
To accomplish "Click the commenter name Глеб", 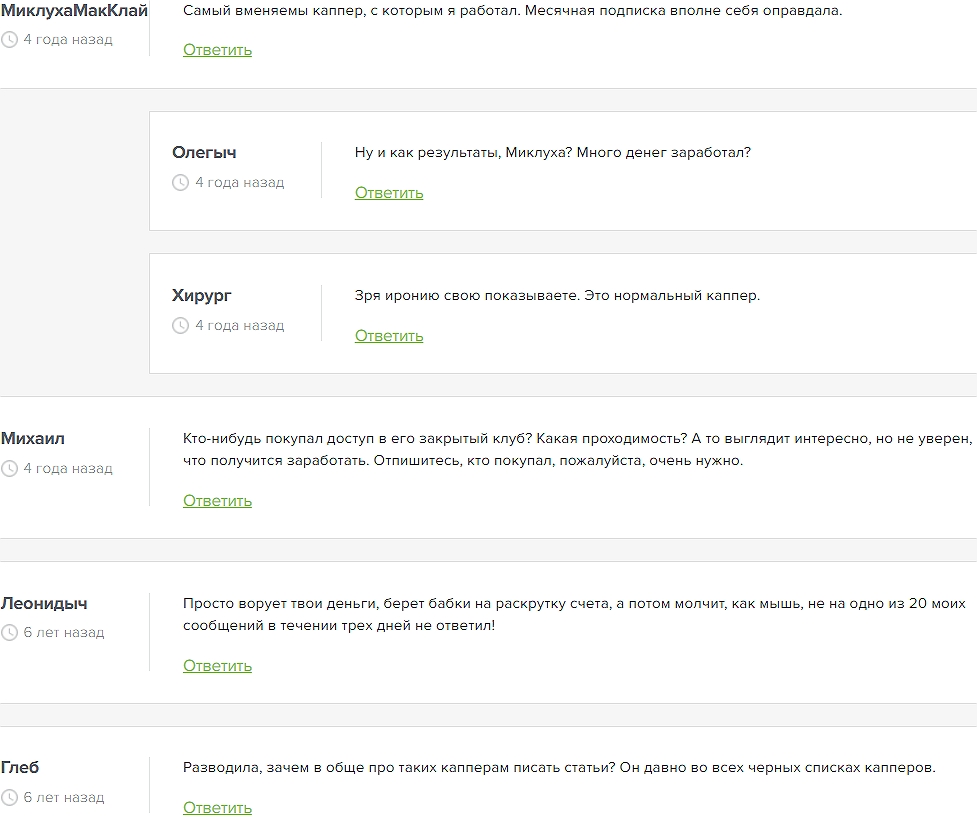I will click(20, 768).
